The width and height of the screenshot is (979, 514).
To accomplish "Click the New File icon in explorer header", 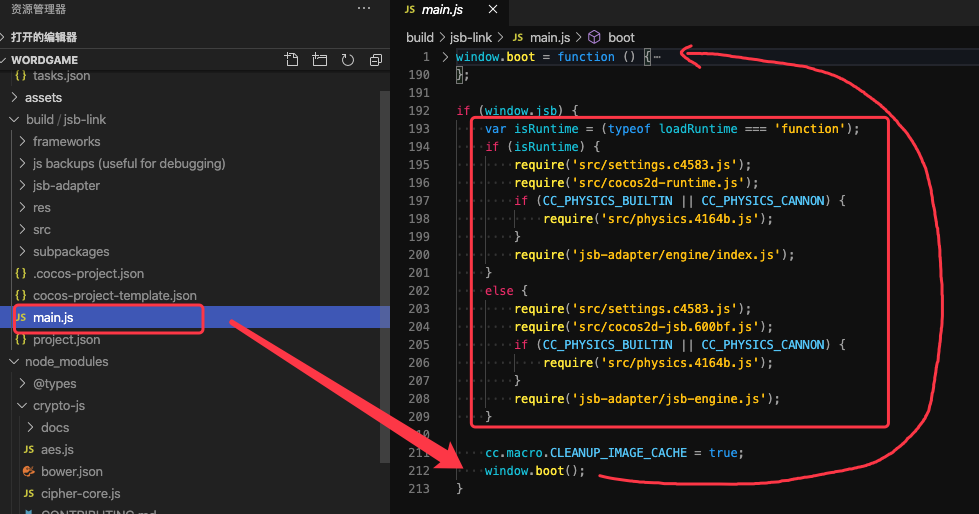I will click(292, 60).
